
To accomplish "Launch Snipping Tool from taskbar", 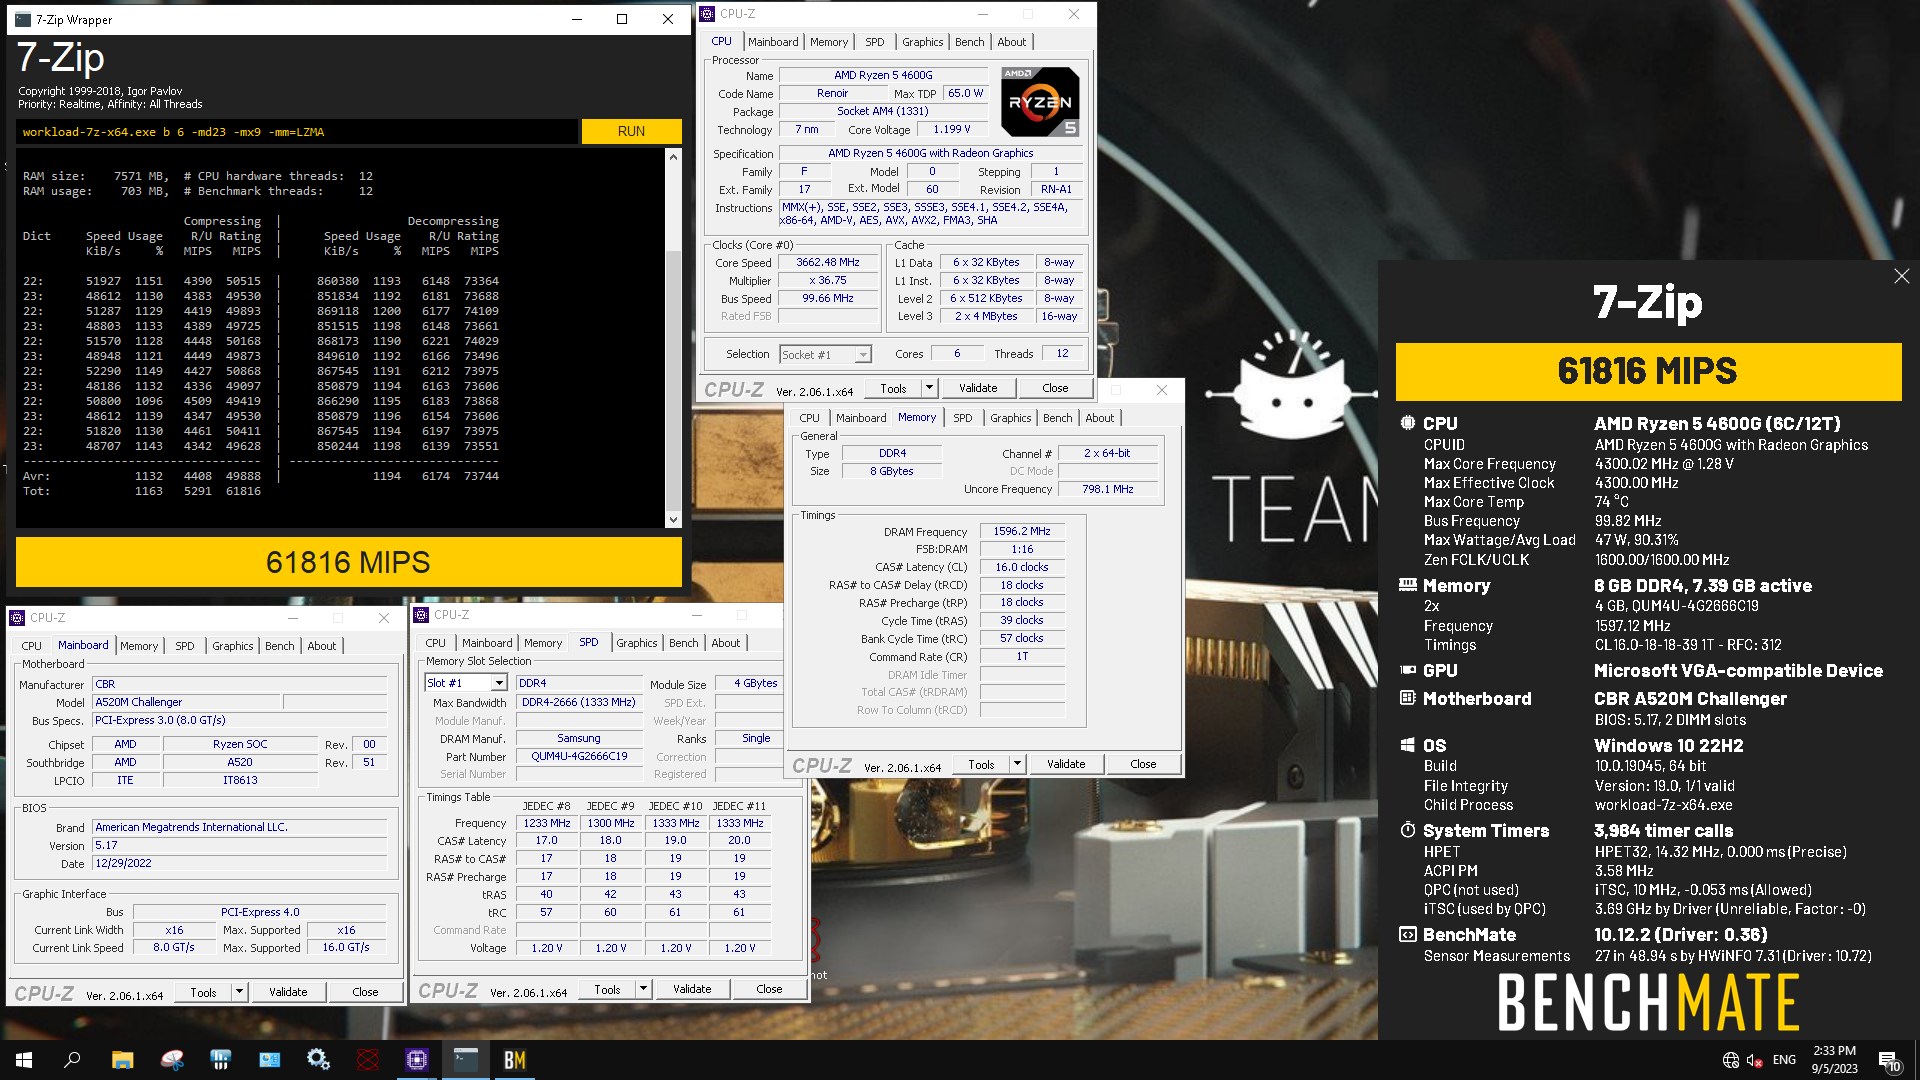I will point(172,1060).
